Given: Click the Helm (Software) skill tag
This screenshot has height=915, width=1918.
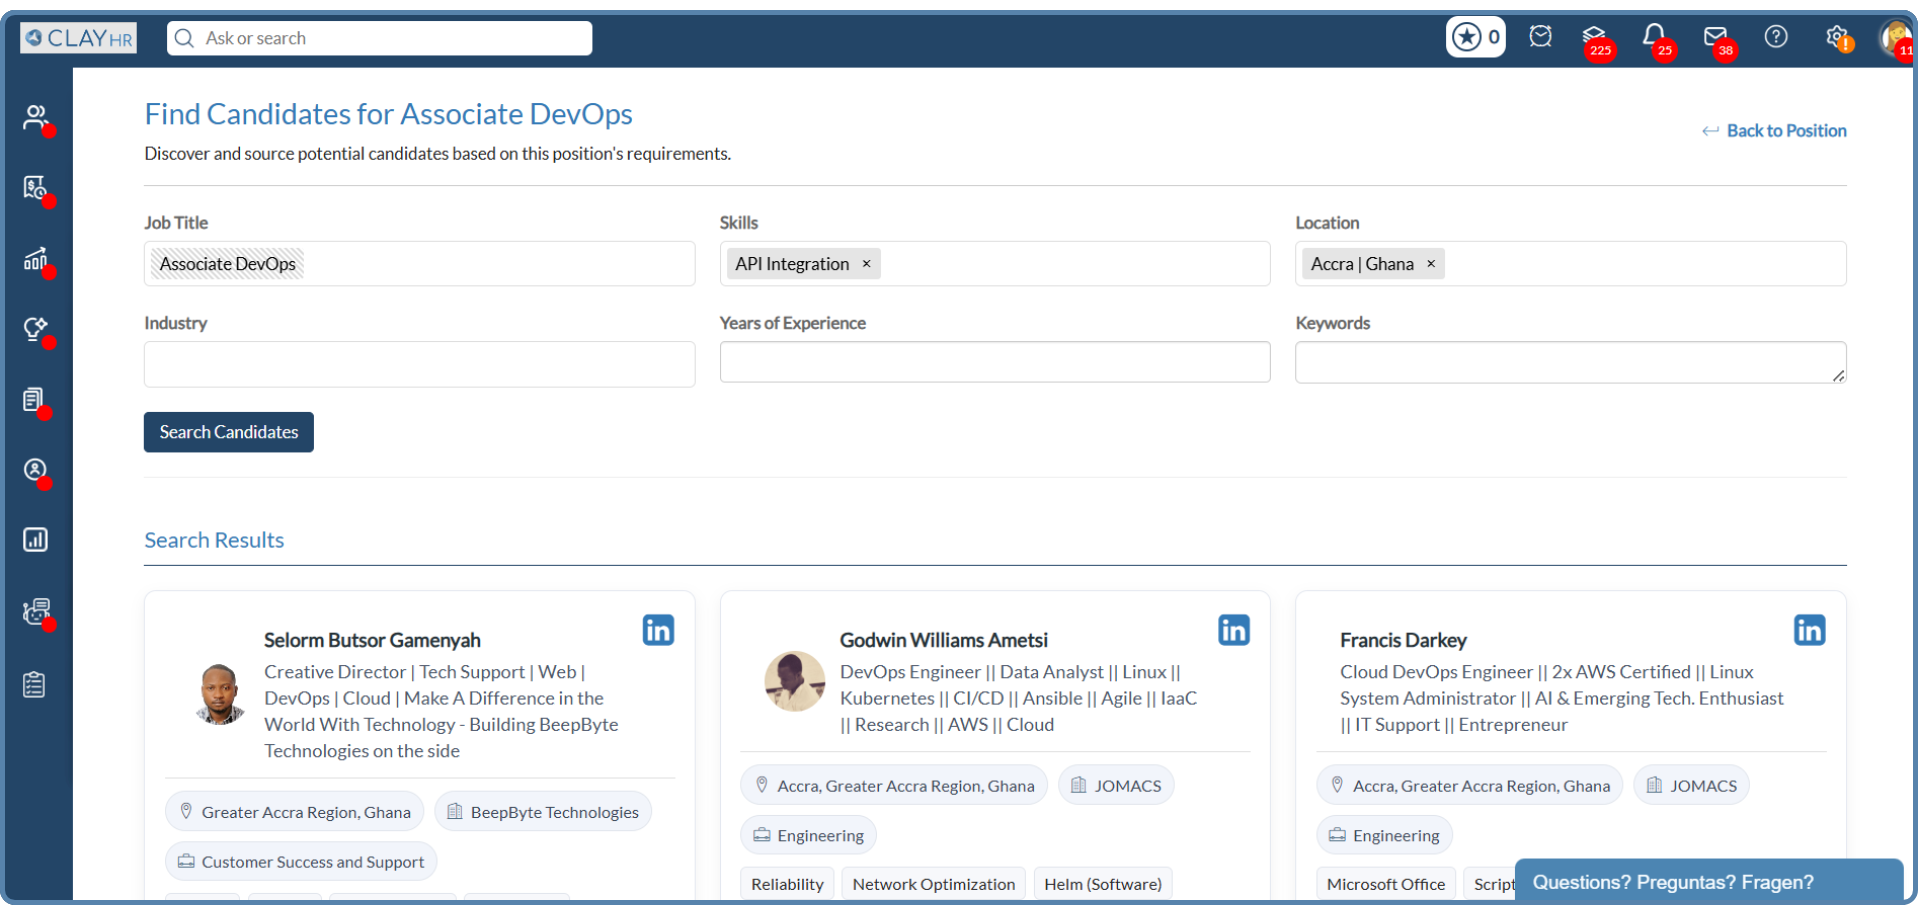Looking at the screenshot, I should (x=1102, y=884).
